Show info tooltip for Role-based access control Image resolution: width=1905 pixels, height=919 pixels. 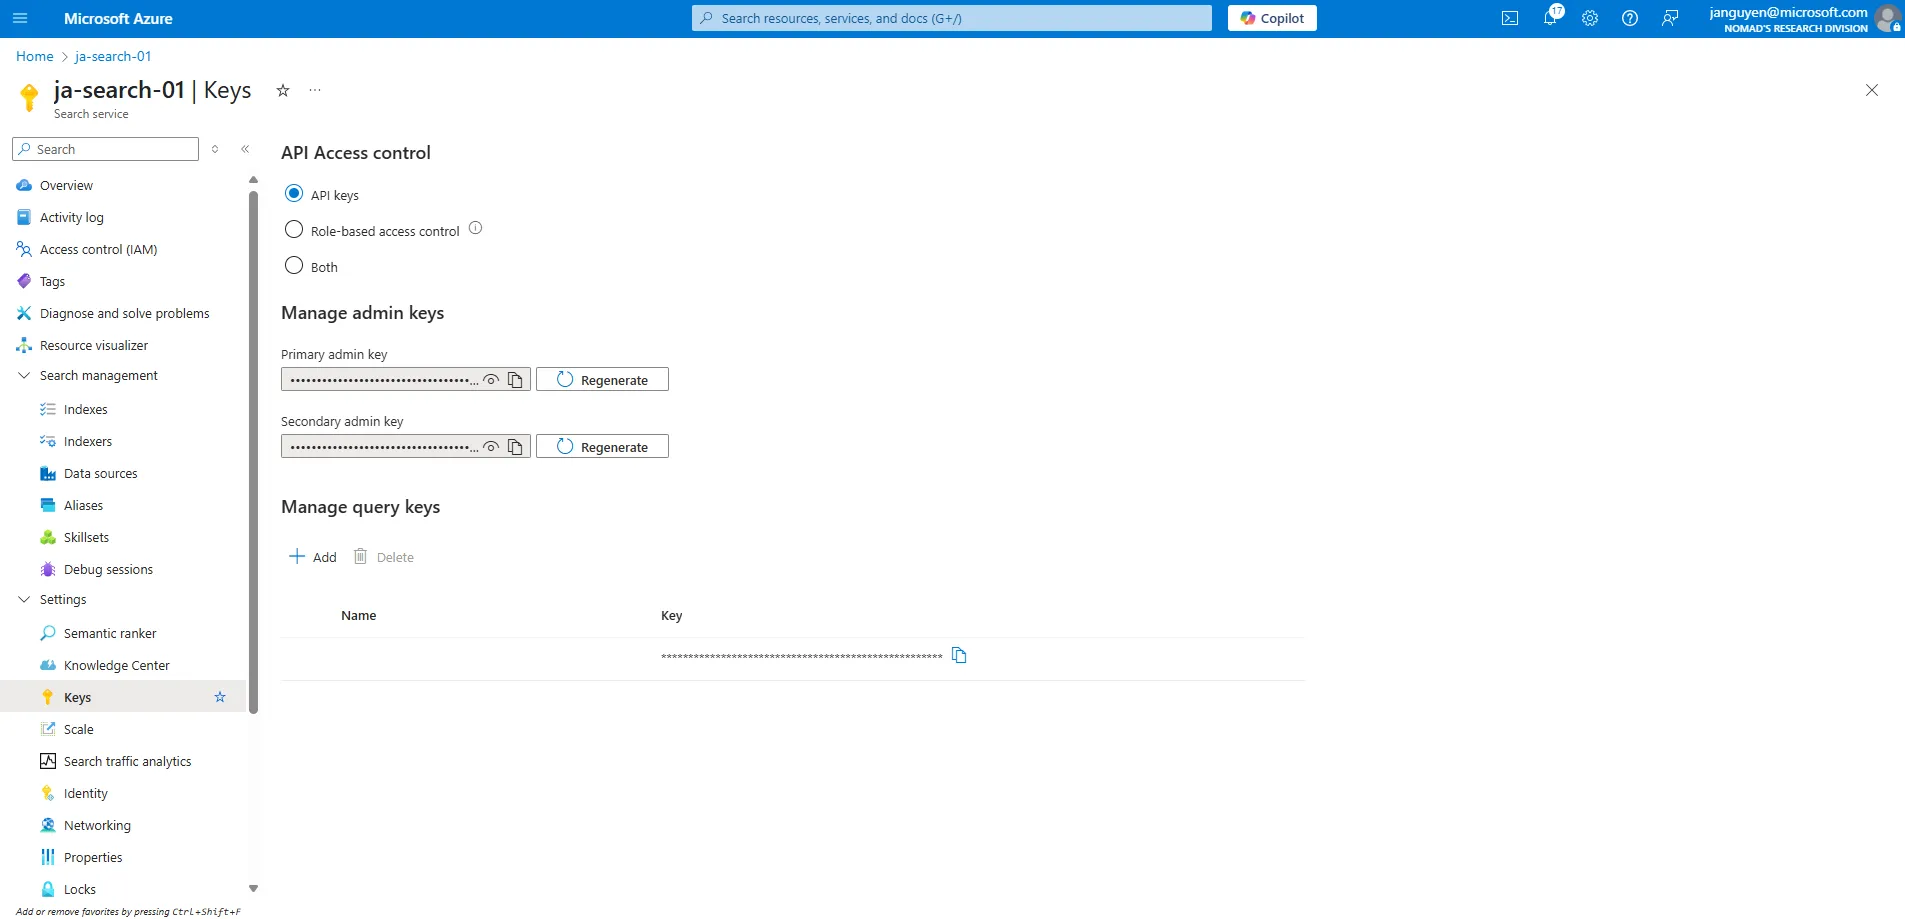[x=476, y=228]
